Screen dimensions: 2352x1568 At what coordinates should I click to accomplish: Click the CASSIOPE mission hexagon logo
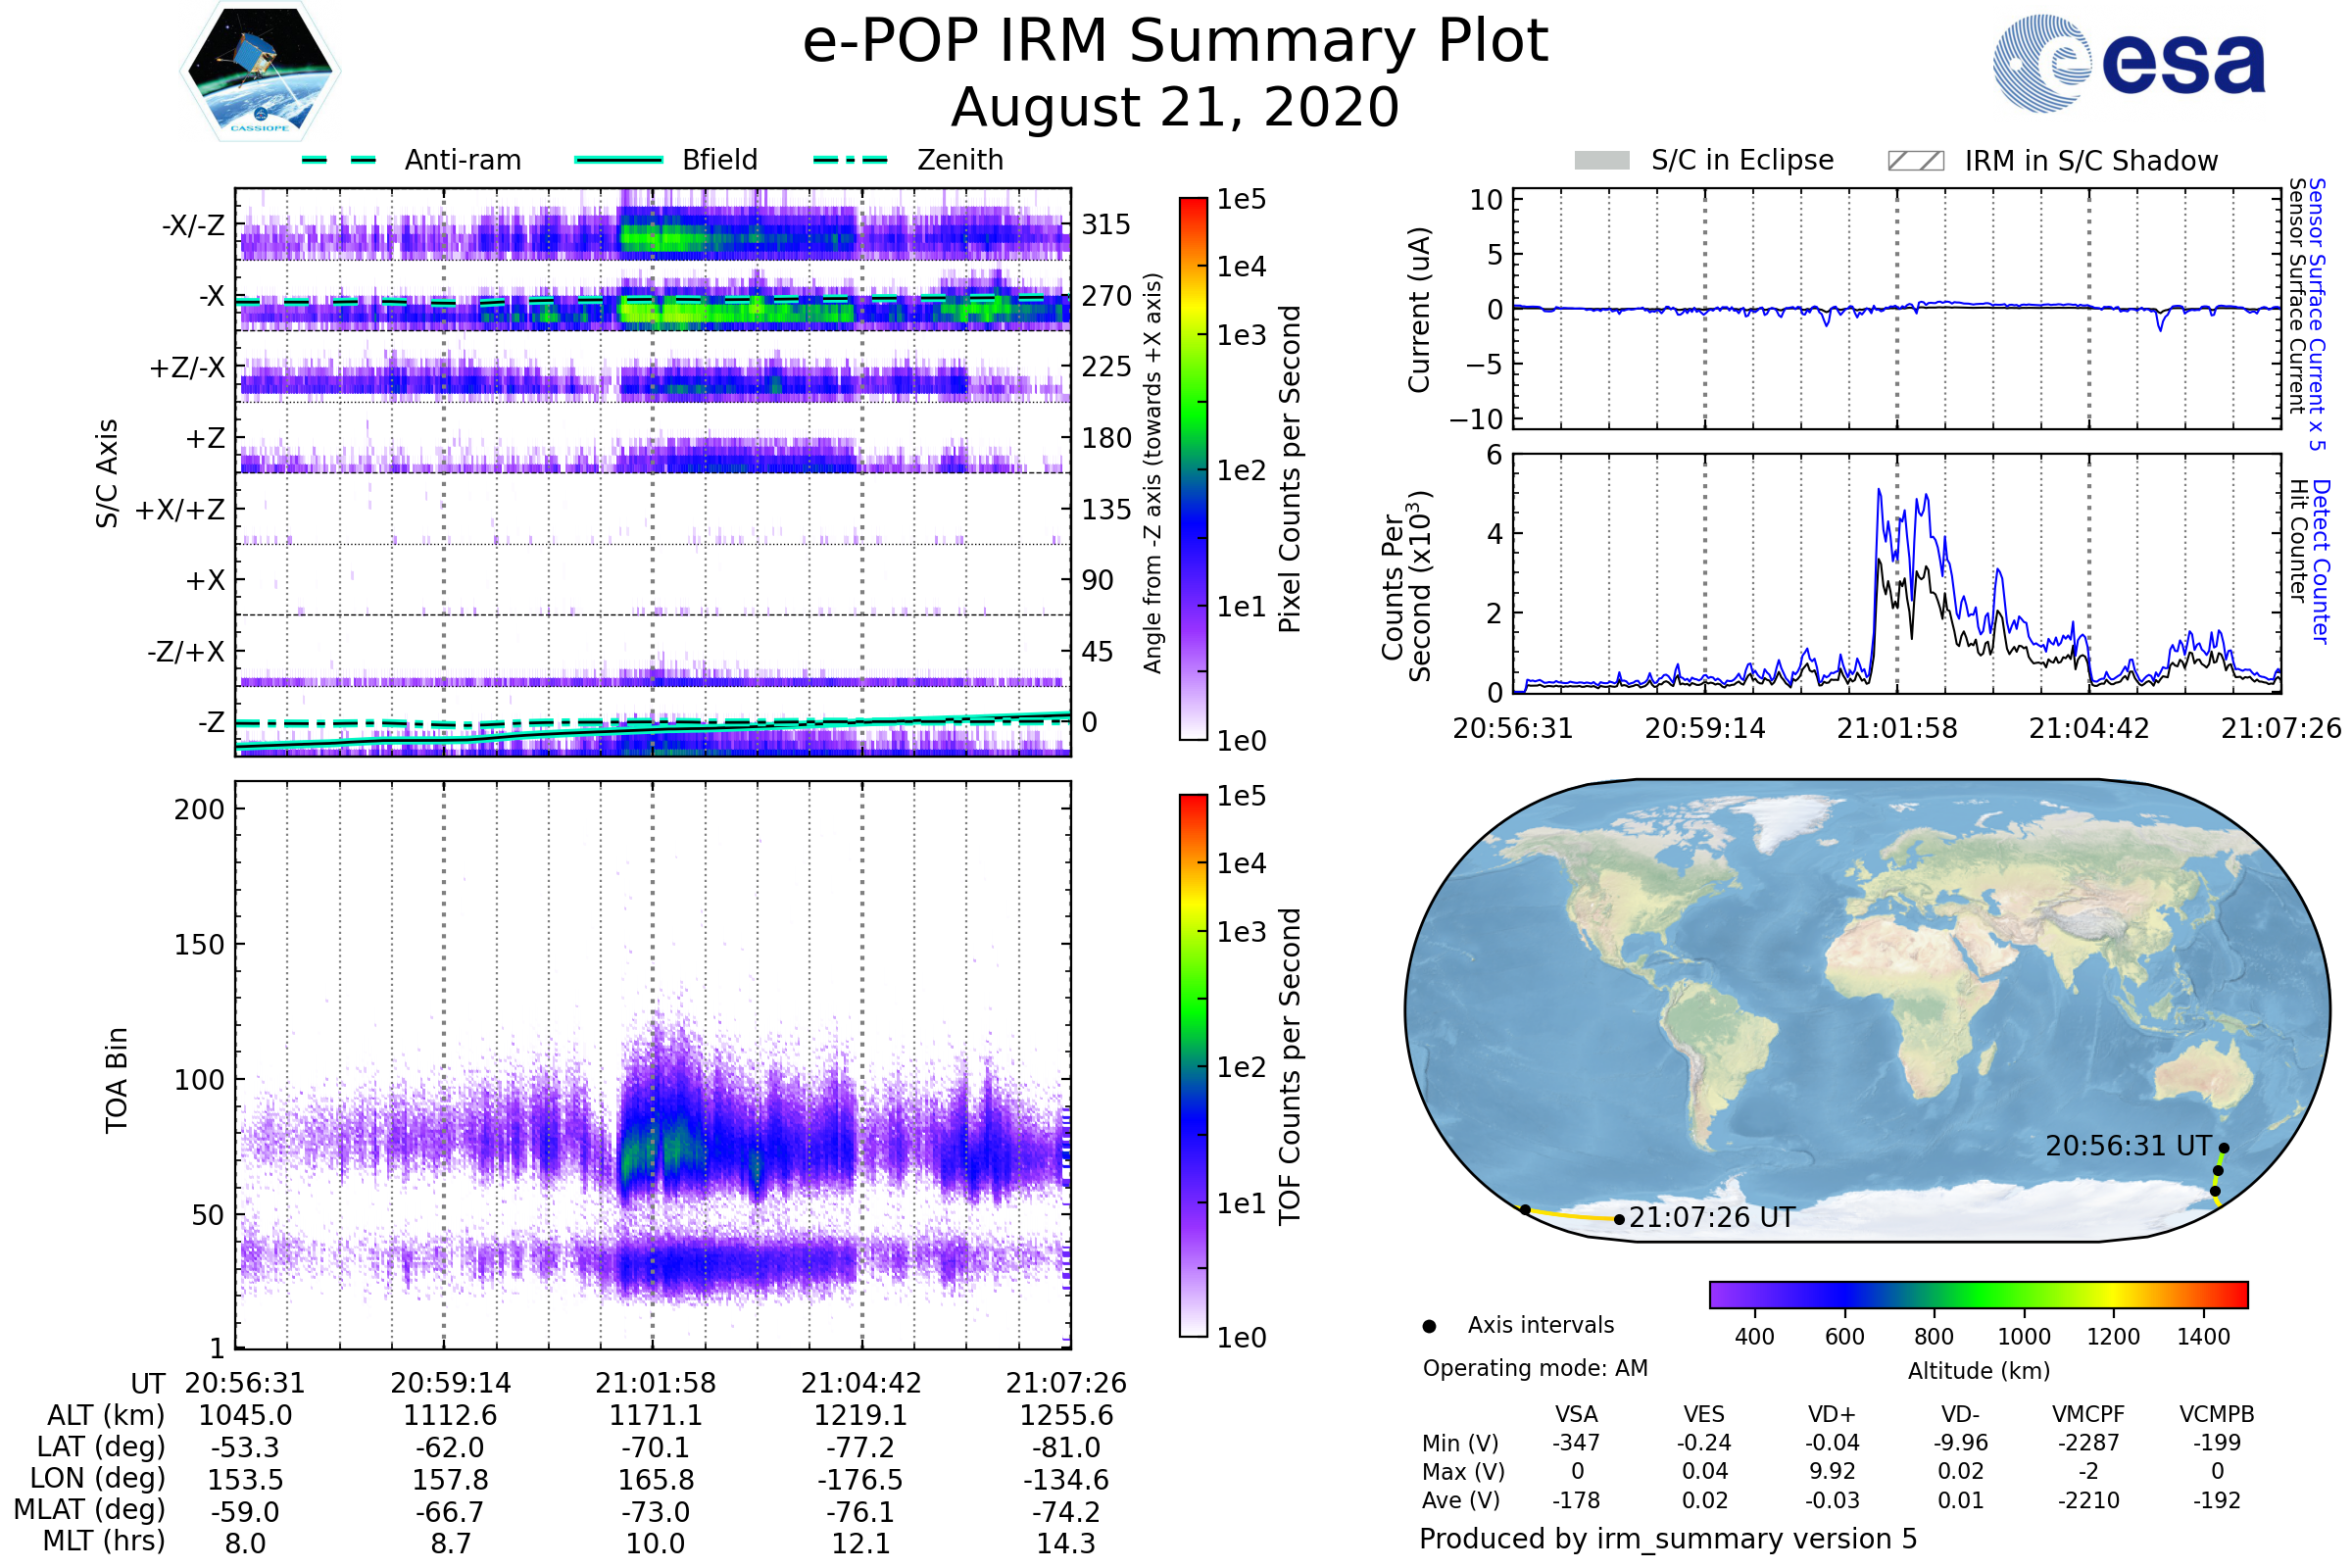pyautogui.click(x=260, y=72)
